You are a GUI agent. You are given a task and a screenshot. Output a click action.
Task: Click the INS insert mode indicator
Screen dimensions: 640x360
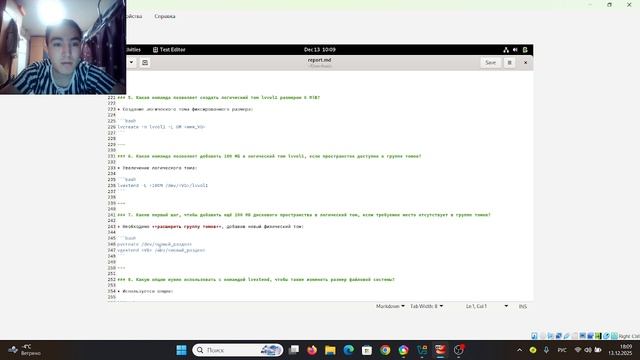pos(522,306)
